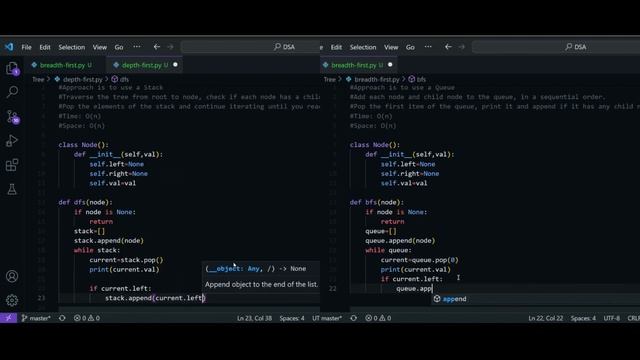This screenshot has width=640, height=360.
Task: Open Go menu in left window
Action: [x=119, y=47]
